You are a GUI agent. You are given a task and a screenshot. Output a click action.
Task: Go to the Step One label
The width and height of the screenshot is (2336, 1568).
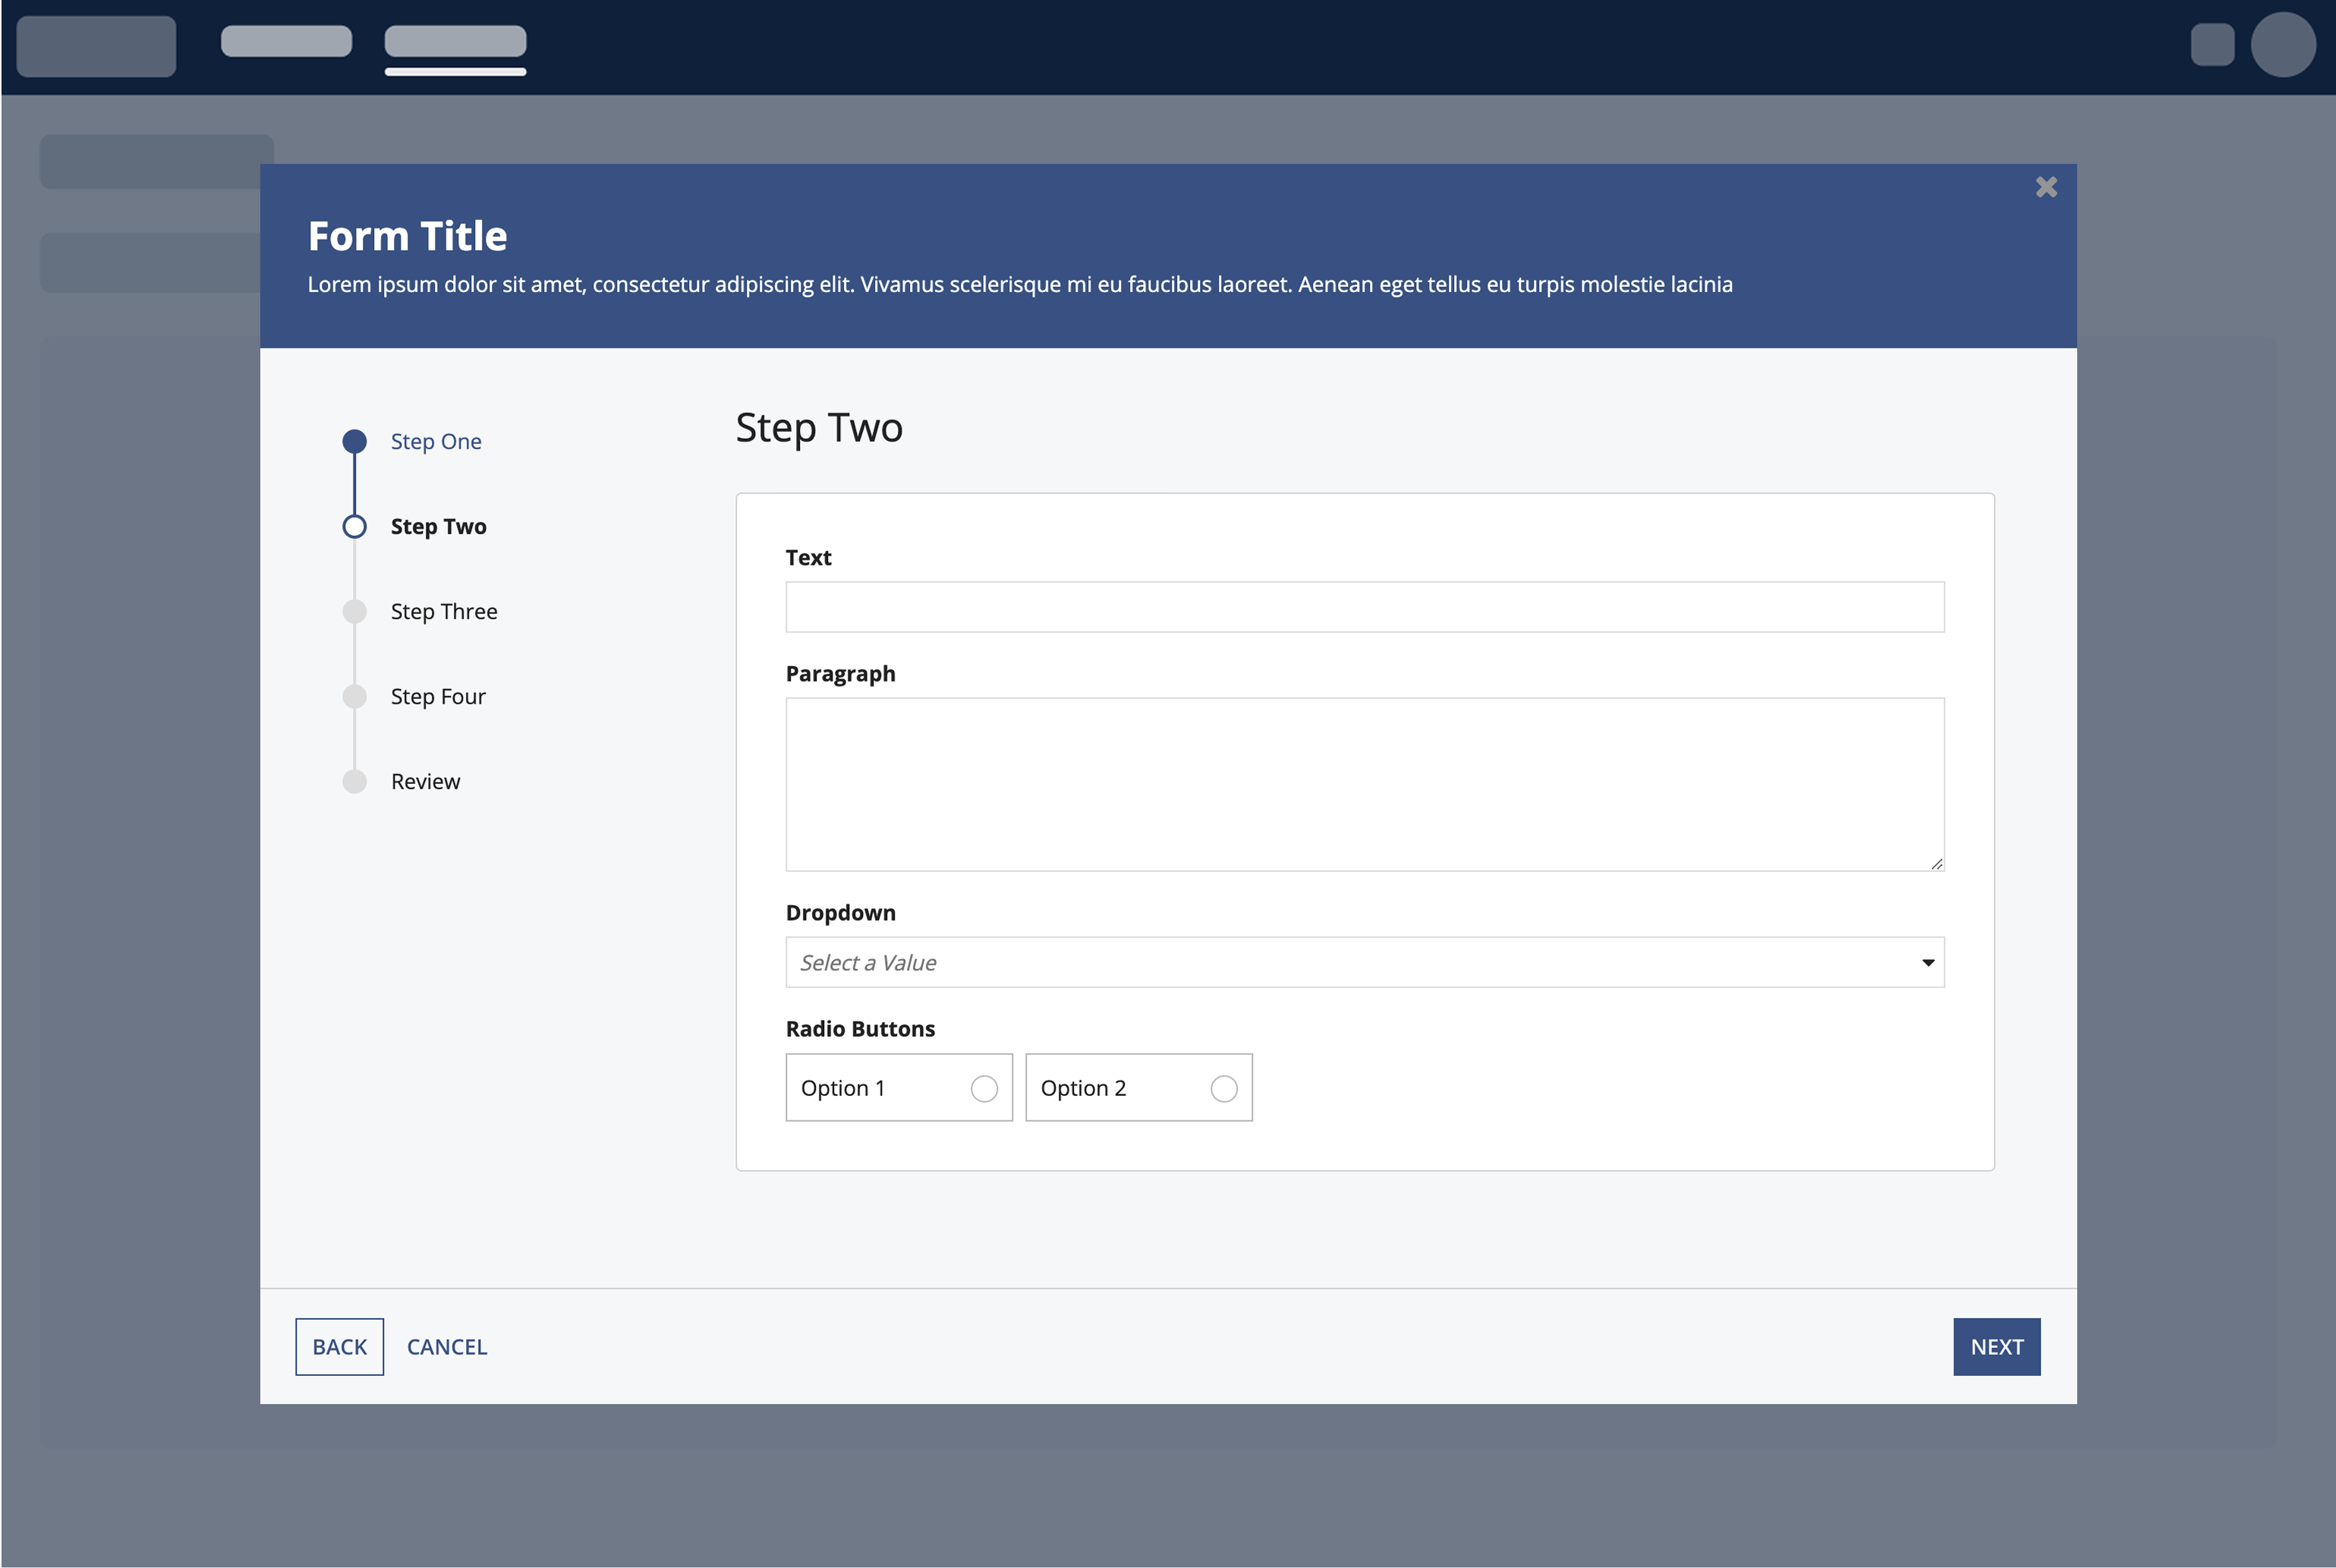[435, 441]
